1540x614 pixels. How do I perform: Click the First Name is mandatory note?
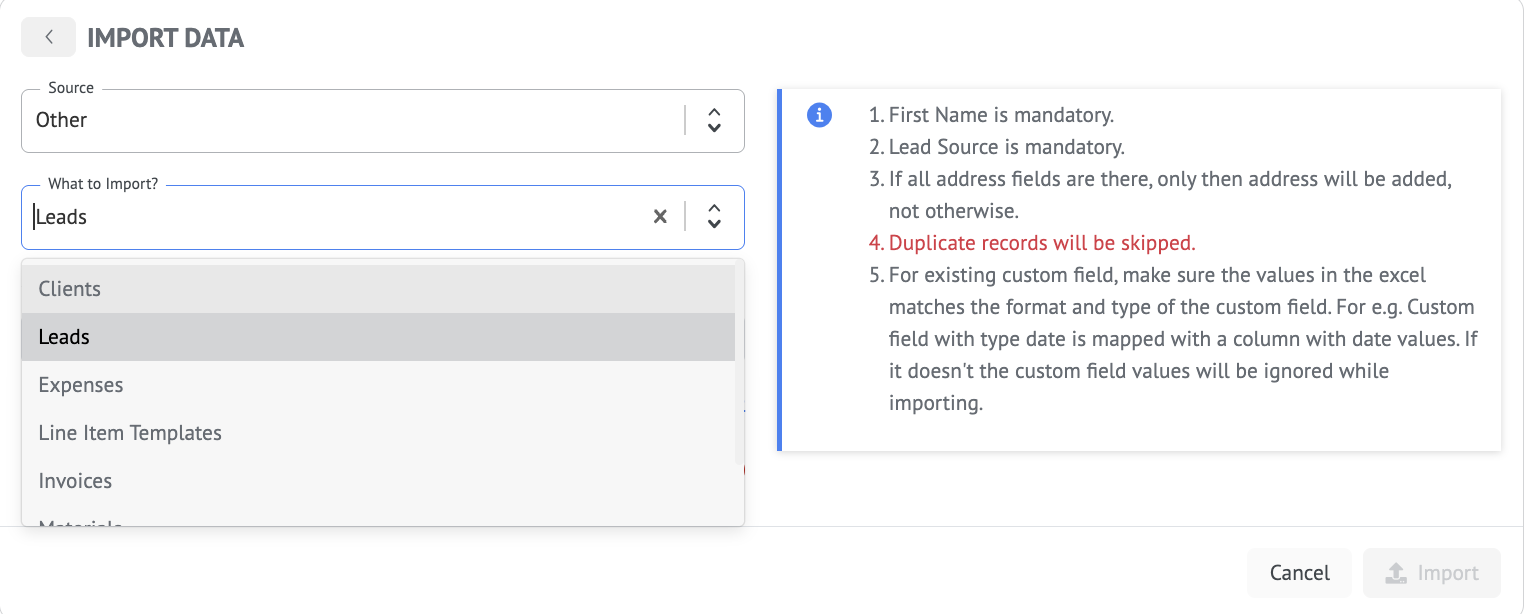click(x=1001, y=115)
